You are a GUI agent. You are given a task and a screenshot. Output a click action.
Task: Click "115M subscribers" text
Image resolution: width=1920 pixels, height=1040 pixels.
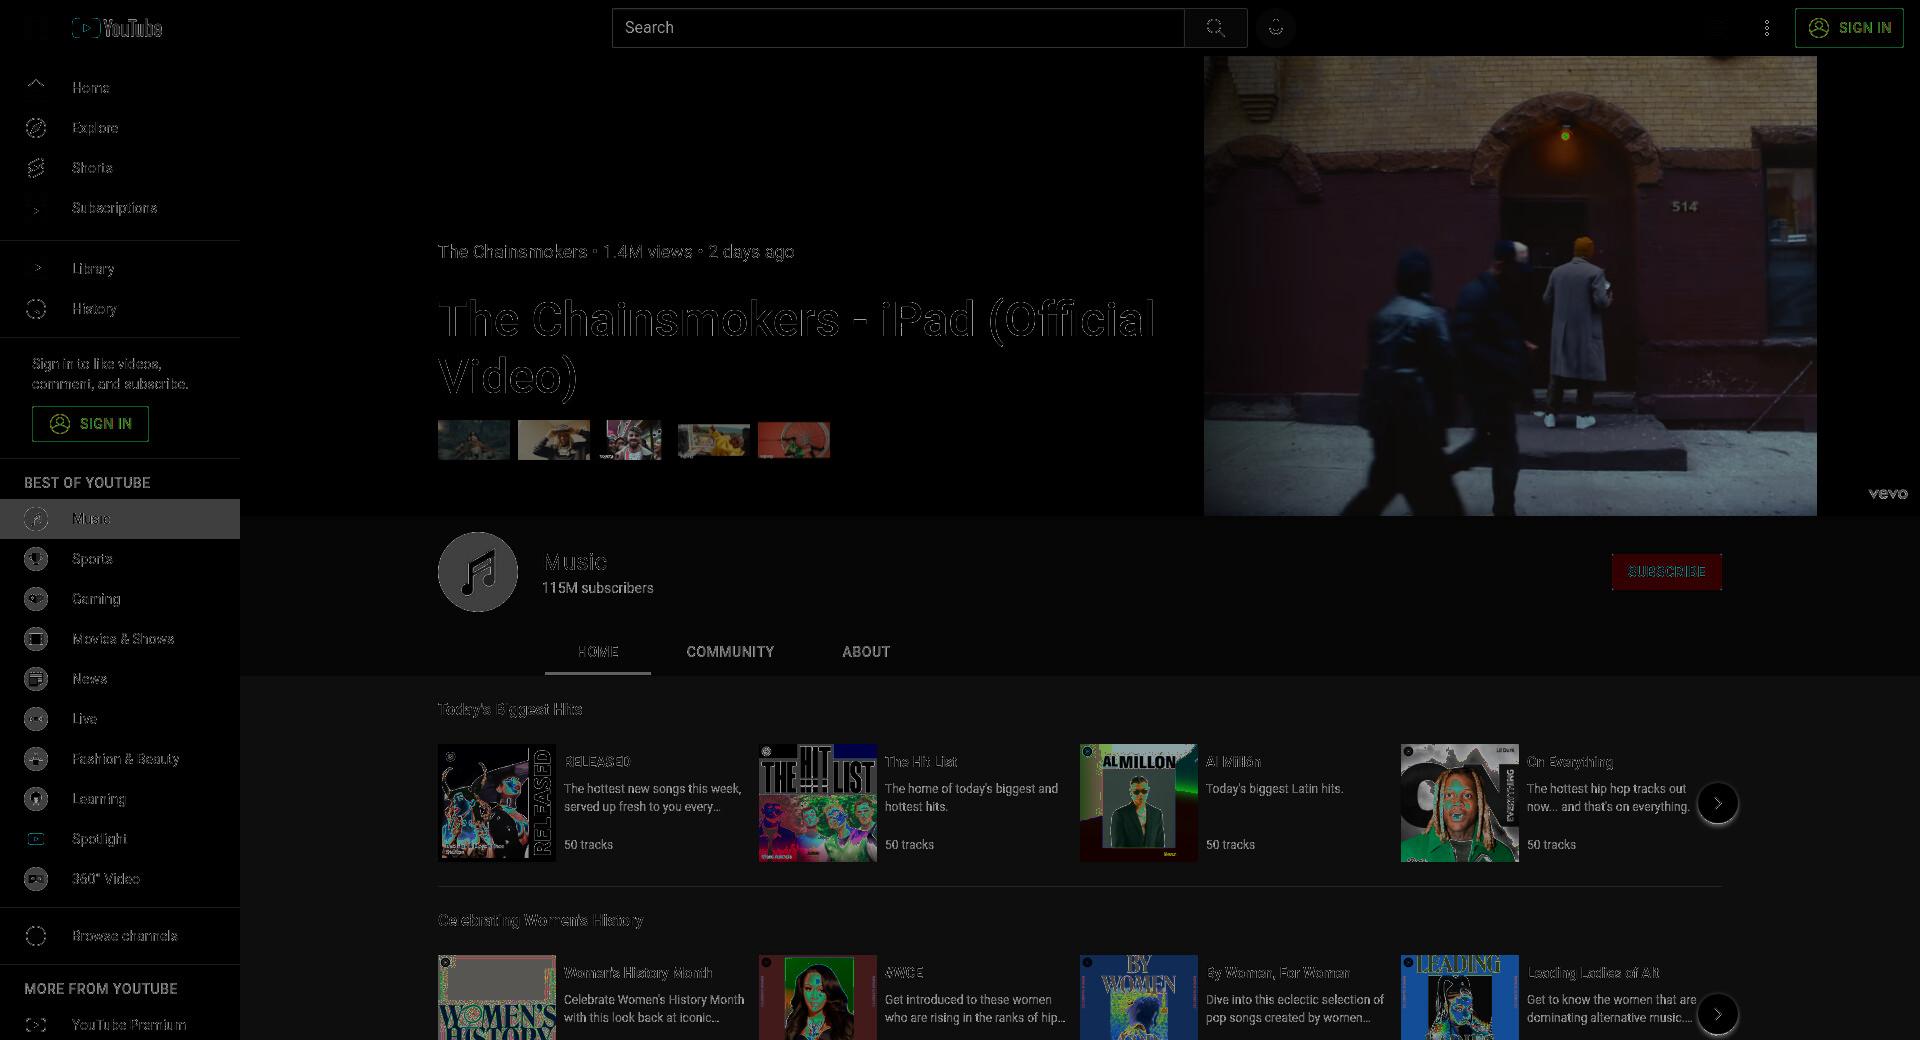point(598,588)
